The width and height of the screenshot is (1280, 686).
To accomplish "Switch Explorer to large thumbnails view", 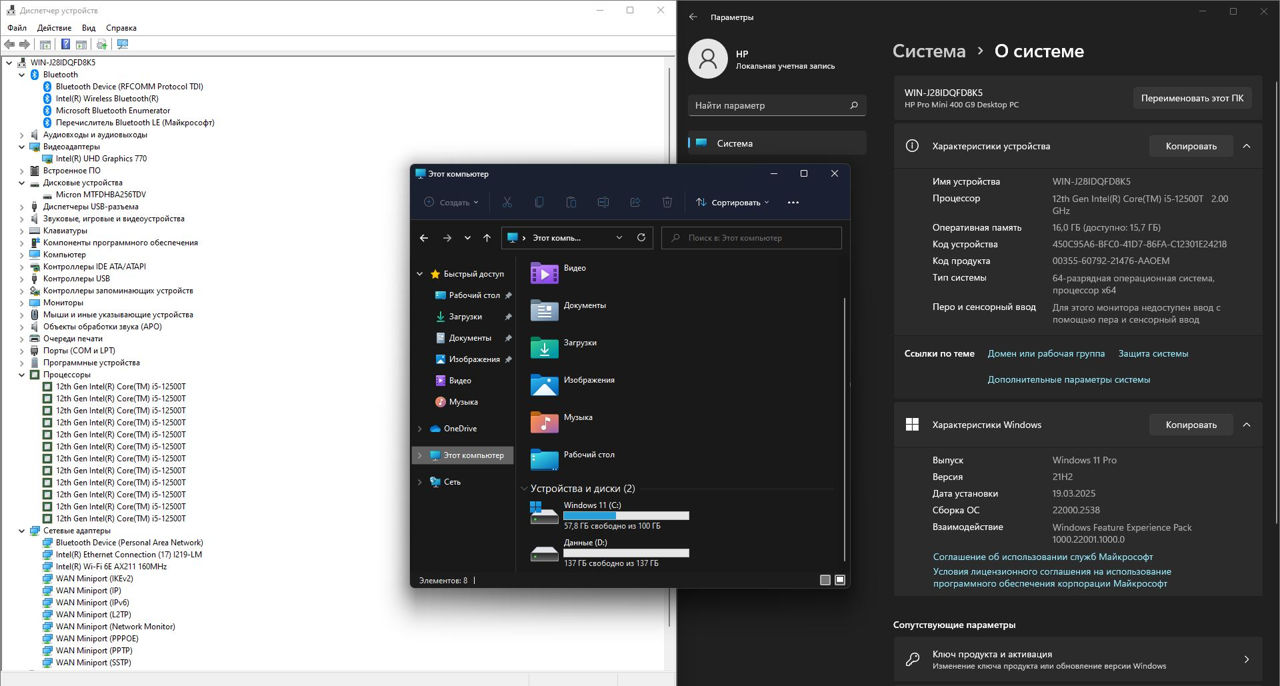I will [x=840, y=580].
